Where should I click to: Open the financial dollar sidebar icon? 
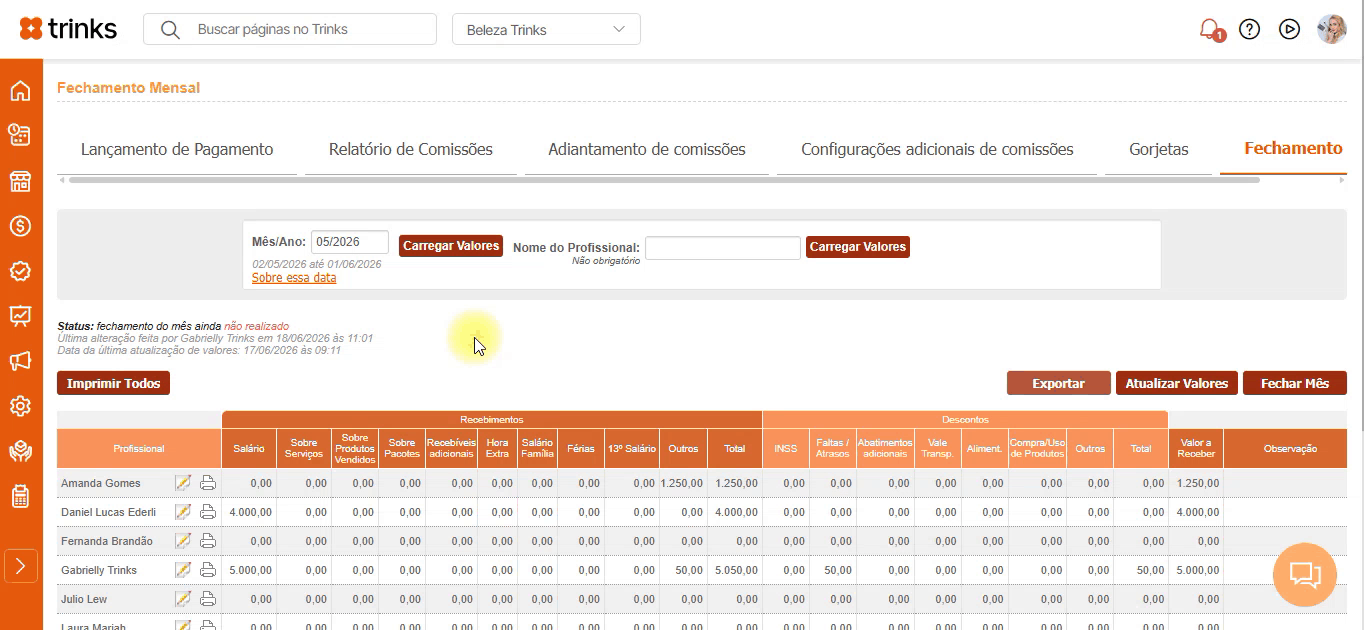tap(20, 226)
